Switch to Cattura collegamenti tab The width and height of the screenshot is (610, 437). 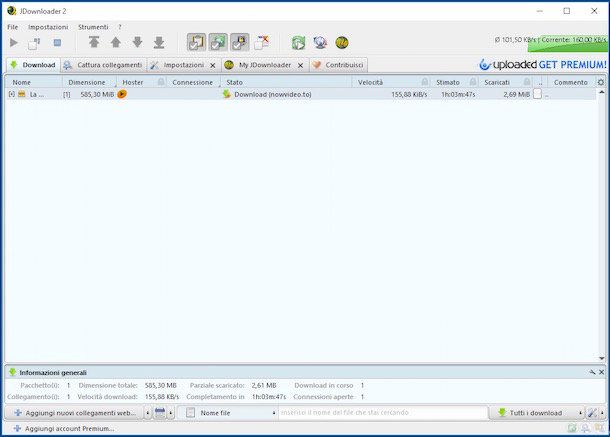(x=103, y=65)
